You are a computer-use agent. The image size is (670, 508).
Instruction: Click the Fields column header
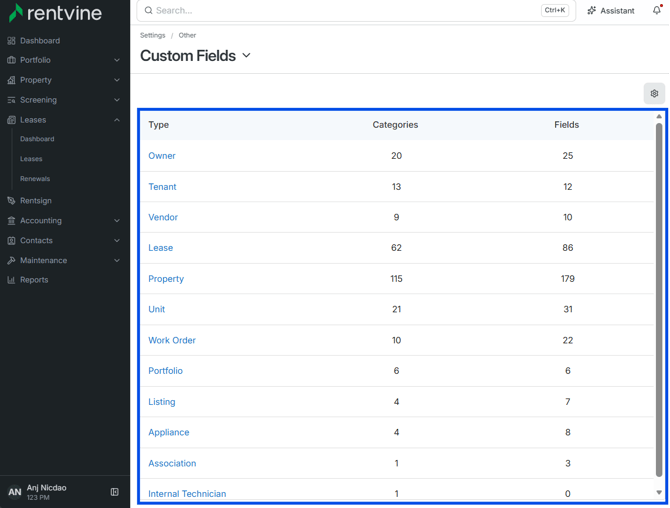coord(567,125)
